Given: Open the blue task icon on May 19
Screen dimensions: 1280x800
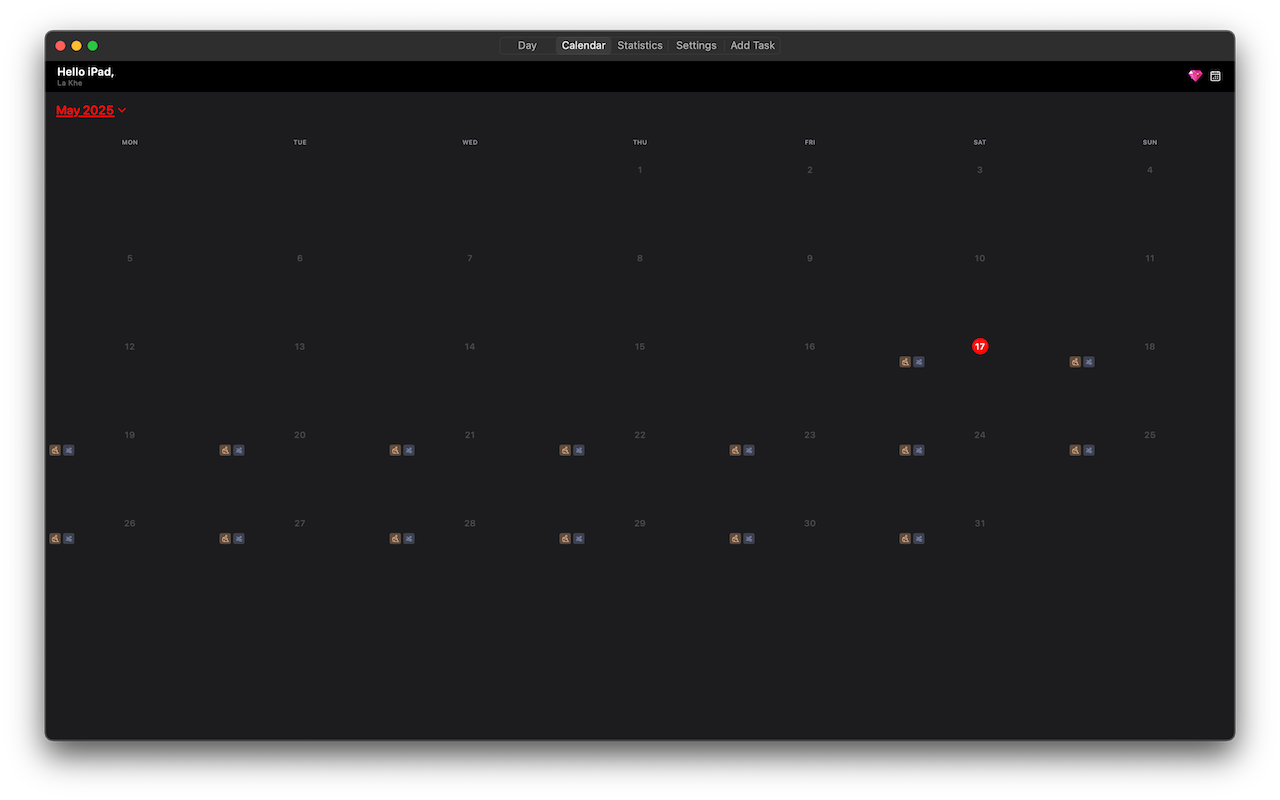Looking at the screenshot, I should coord(69,450).
